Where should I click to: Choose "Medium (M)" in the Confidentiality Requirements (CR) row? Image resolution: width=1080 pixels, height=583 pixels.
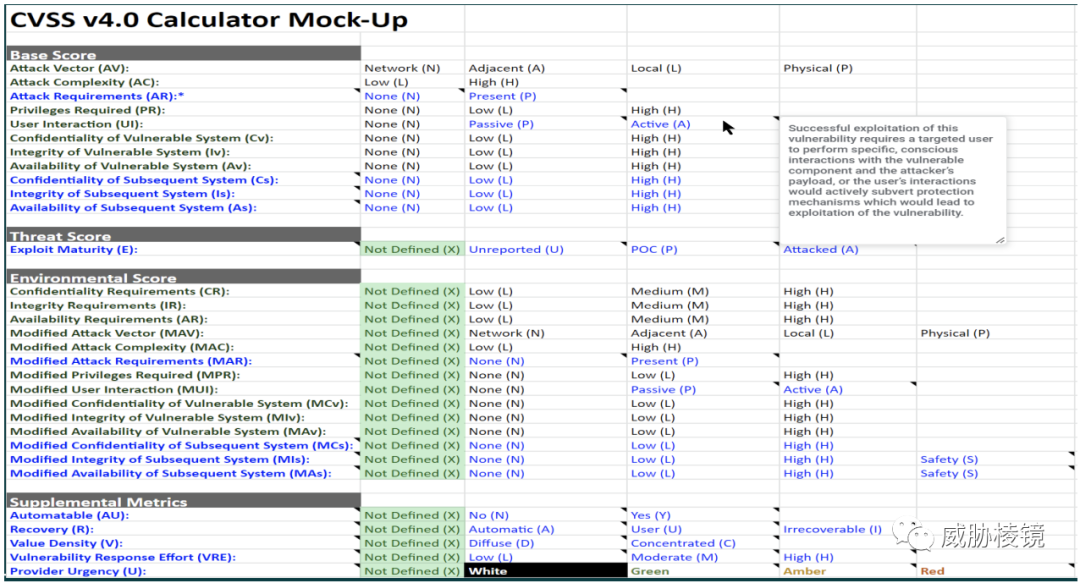click(x=669, y=292)
